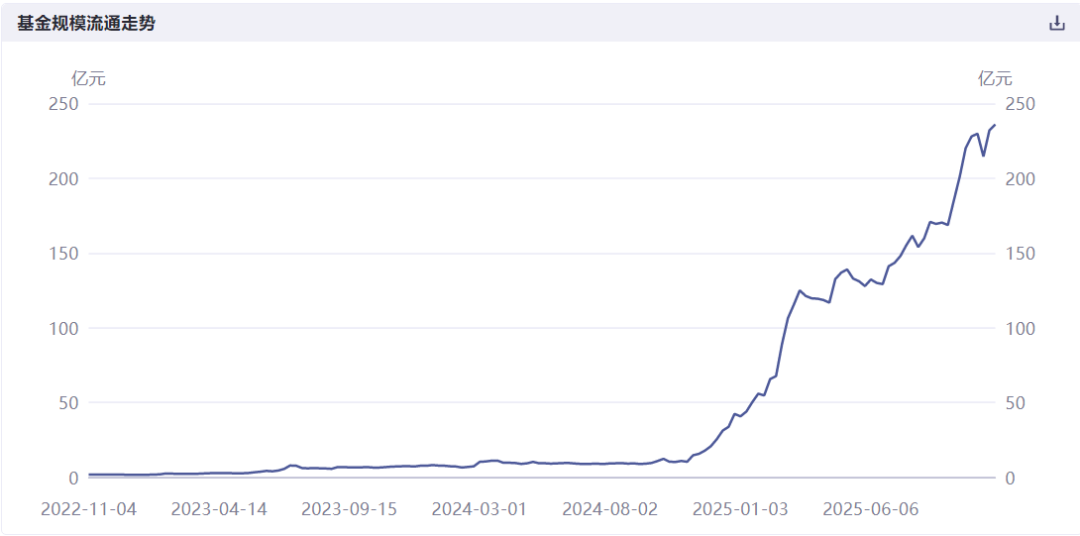1080x536 pixels.
Task: Select x-axis date 2024-08-02
Action: 610,509
